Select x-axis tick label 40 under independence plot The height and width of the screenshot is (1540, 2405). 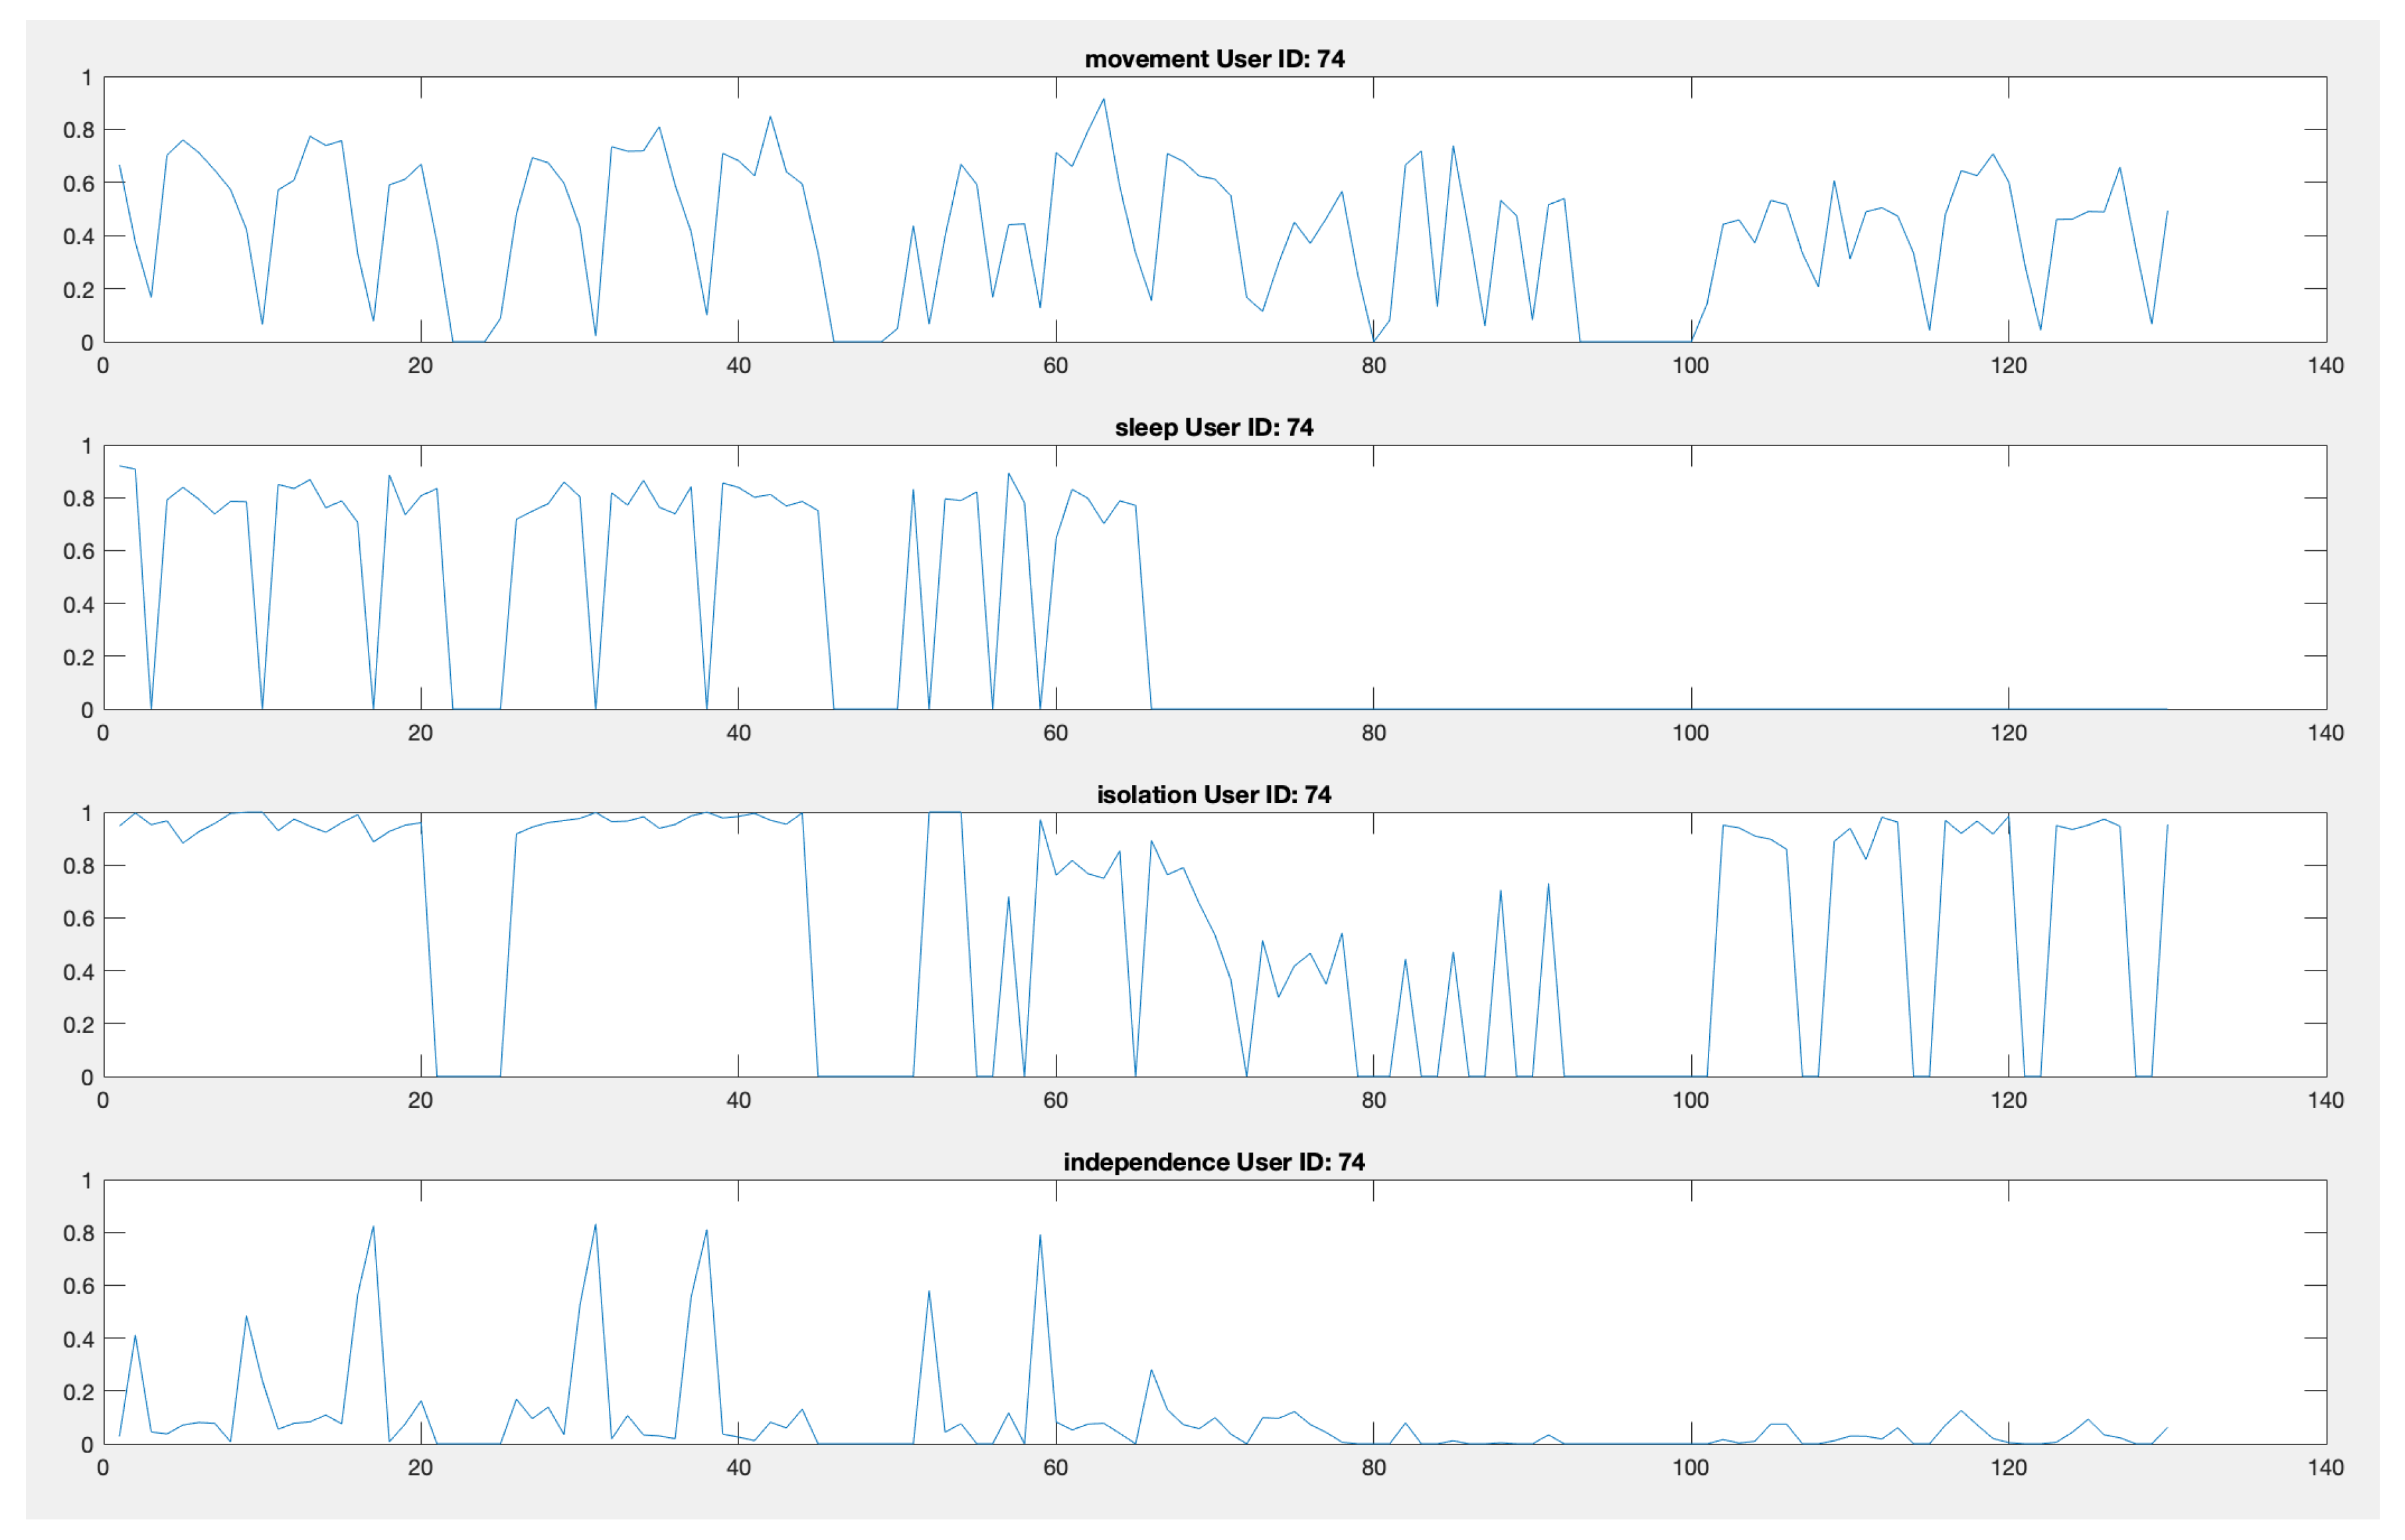tap(738, 1467)
